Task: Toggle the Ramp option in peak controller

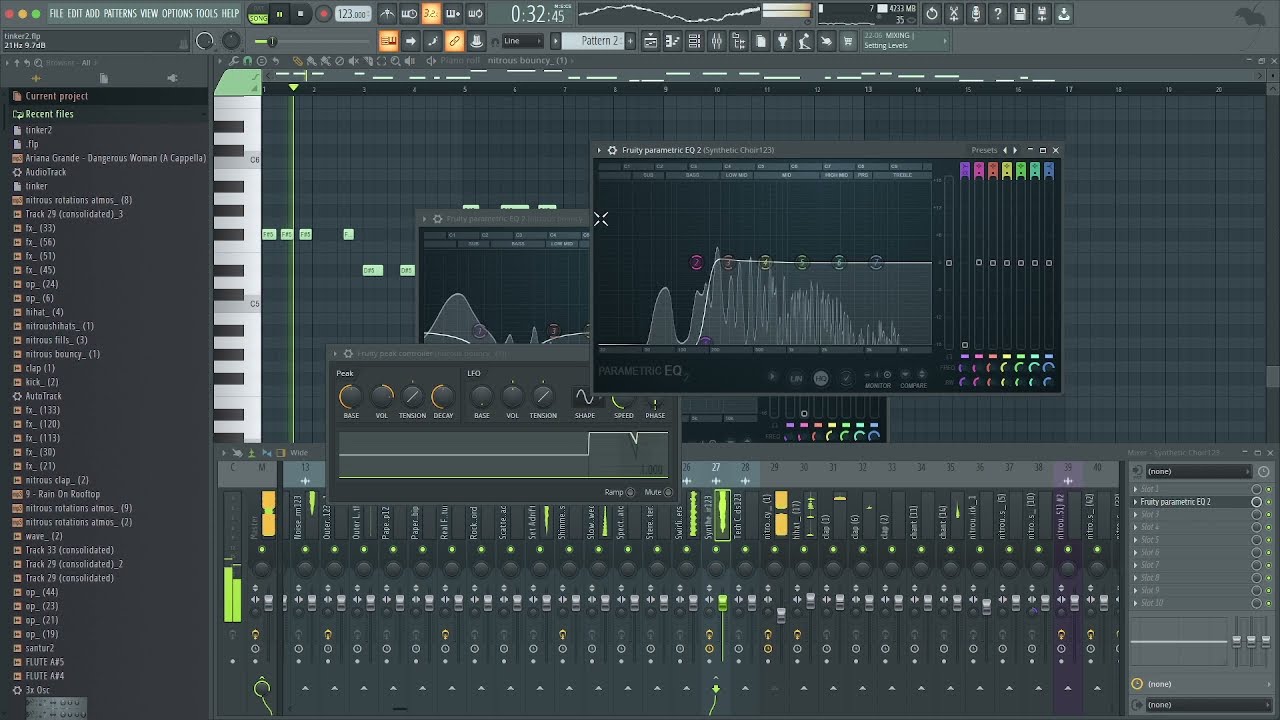Action: 631,492
